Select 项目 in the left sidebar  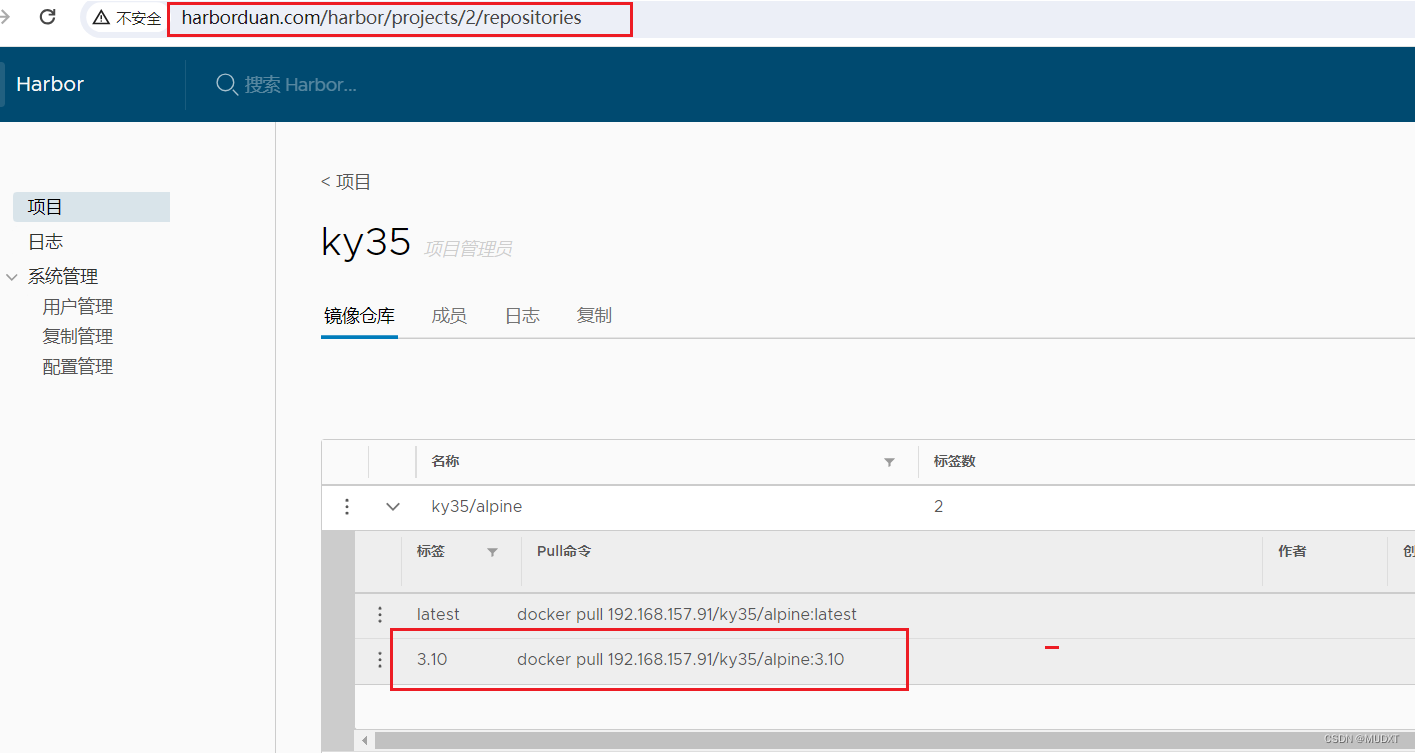point(91,207)
